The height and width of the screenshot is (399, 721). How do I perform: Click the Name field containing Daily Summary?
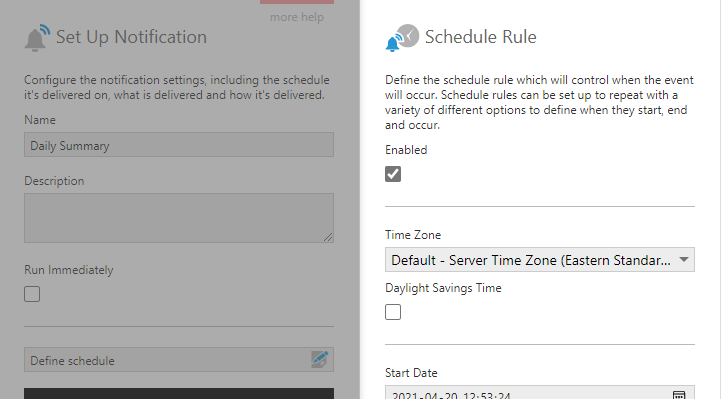click(x=179, y=145)
